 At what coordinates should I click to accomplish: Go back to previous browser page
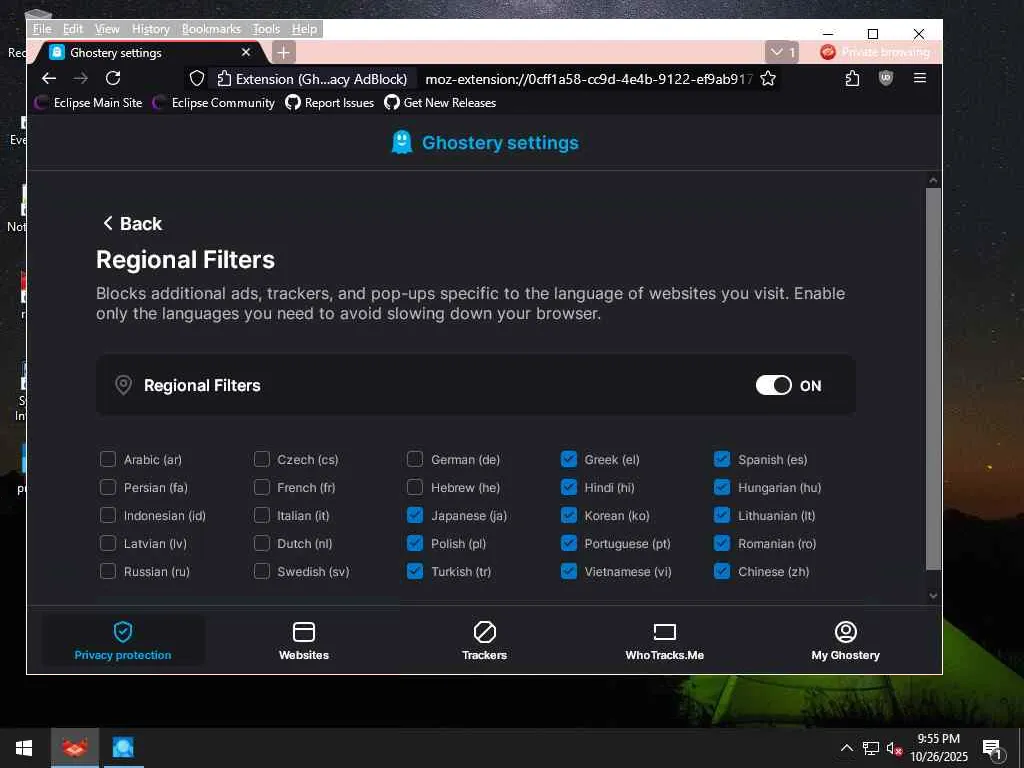pos(49,78)
